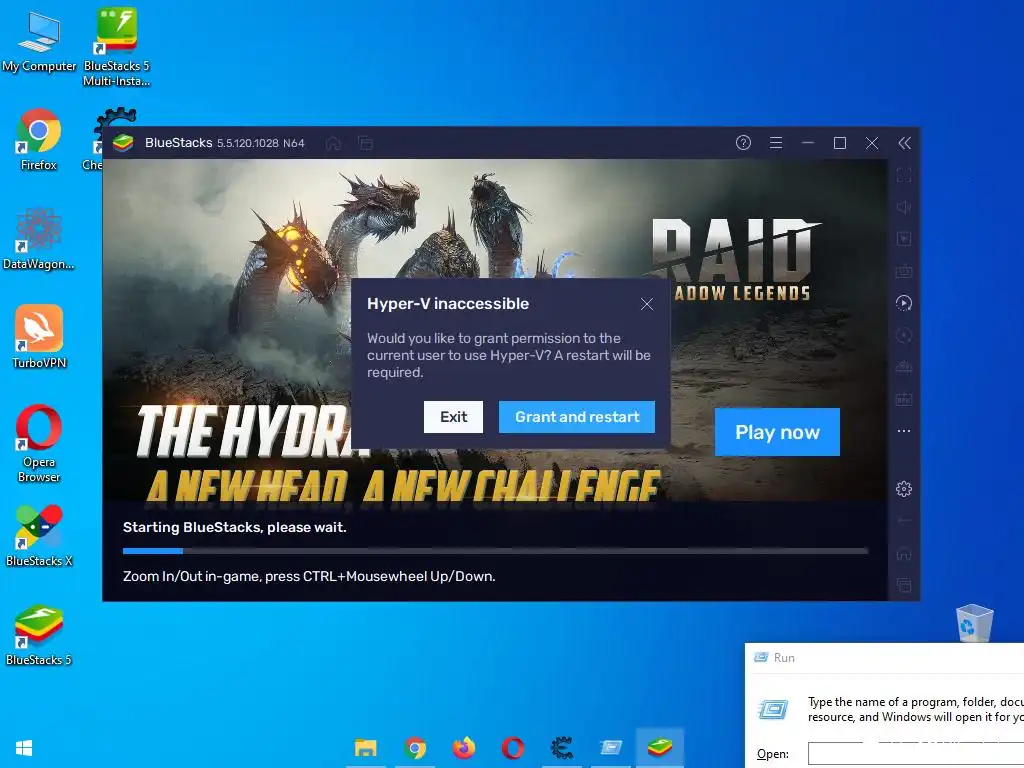Click the Exit button in dialog
The height and width of the screenshot is (768, 1024).
[453, 417]
